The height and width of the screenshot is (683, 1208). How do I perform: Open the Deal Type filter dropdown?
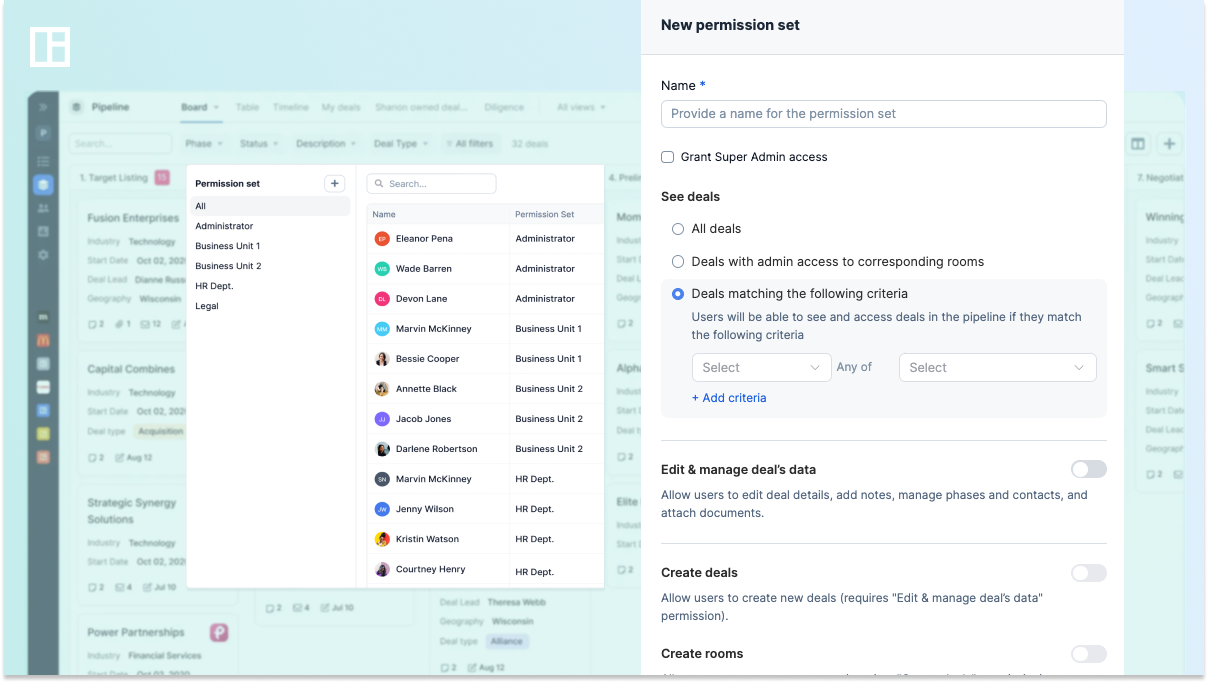point(401,144)
